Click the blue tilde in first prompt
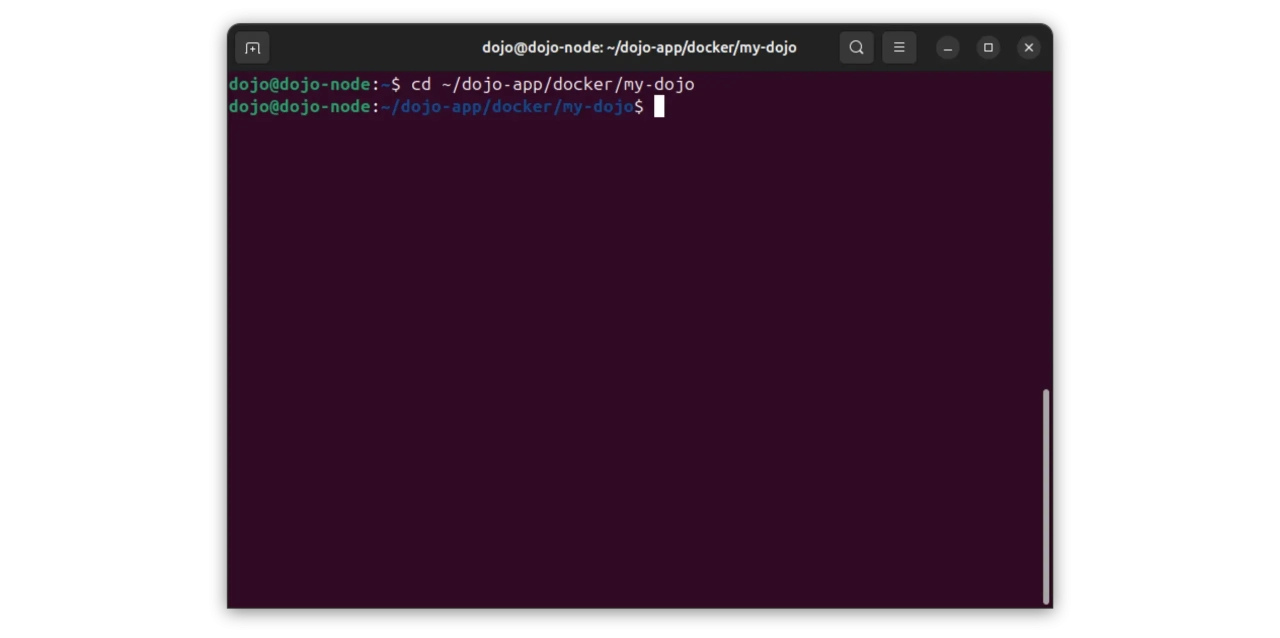 [x=385, y=85]
